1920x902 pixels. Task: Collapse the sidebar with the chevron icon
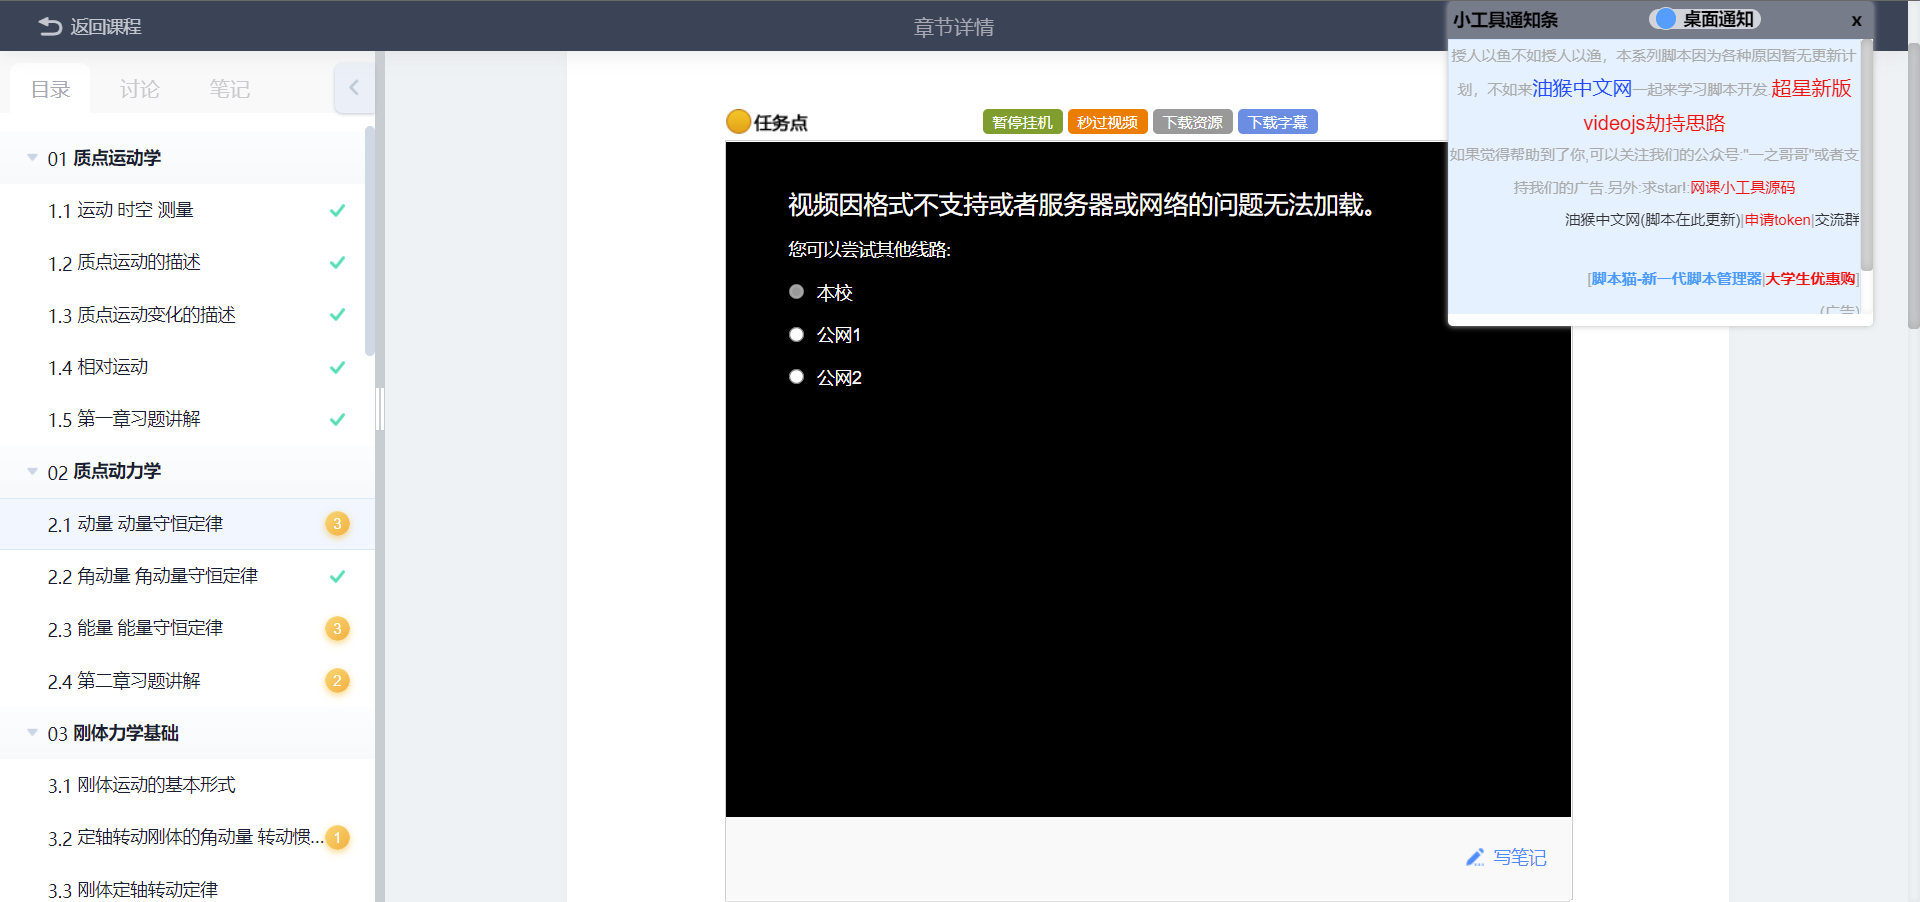tap(354, 88)
